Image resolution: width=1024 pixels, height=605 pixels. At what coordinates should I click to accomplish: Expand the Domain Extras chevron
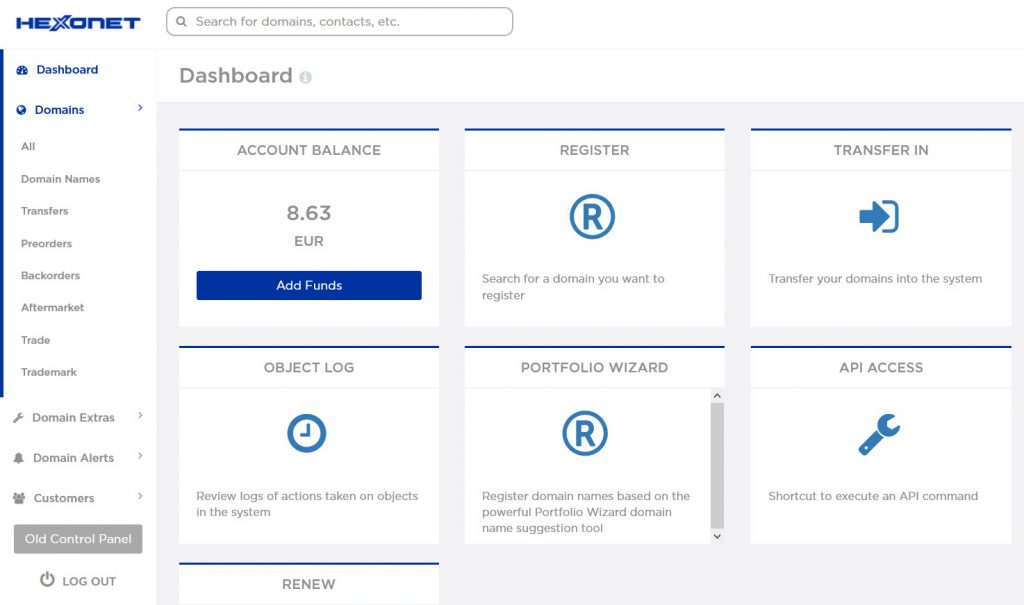click(140, 416)
